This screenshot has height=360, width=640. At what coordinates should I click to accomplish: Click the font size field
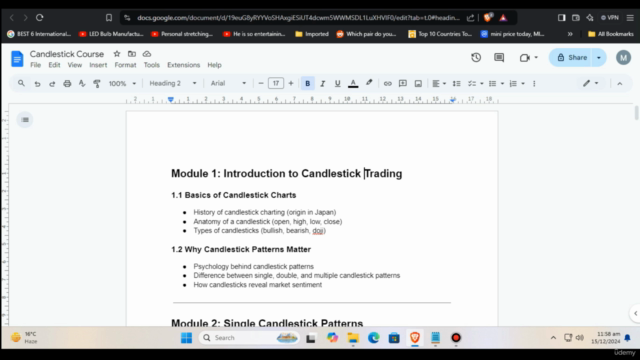coord(276,83)
